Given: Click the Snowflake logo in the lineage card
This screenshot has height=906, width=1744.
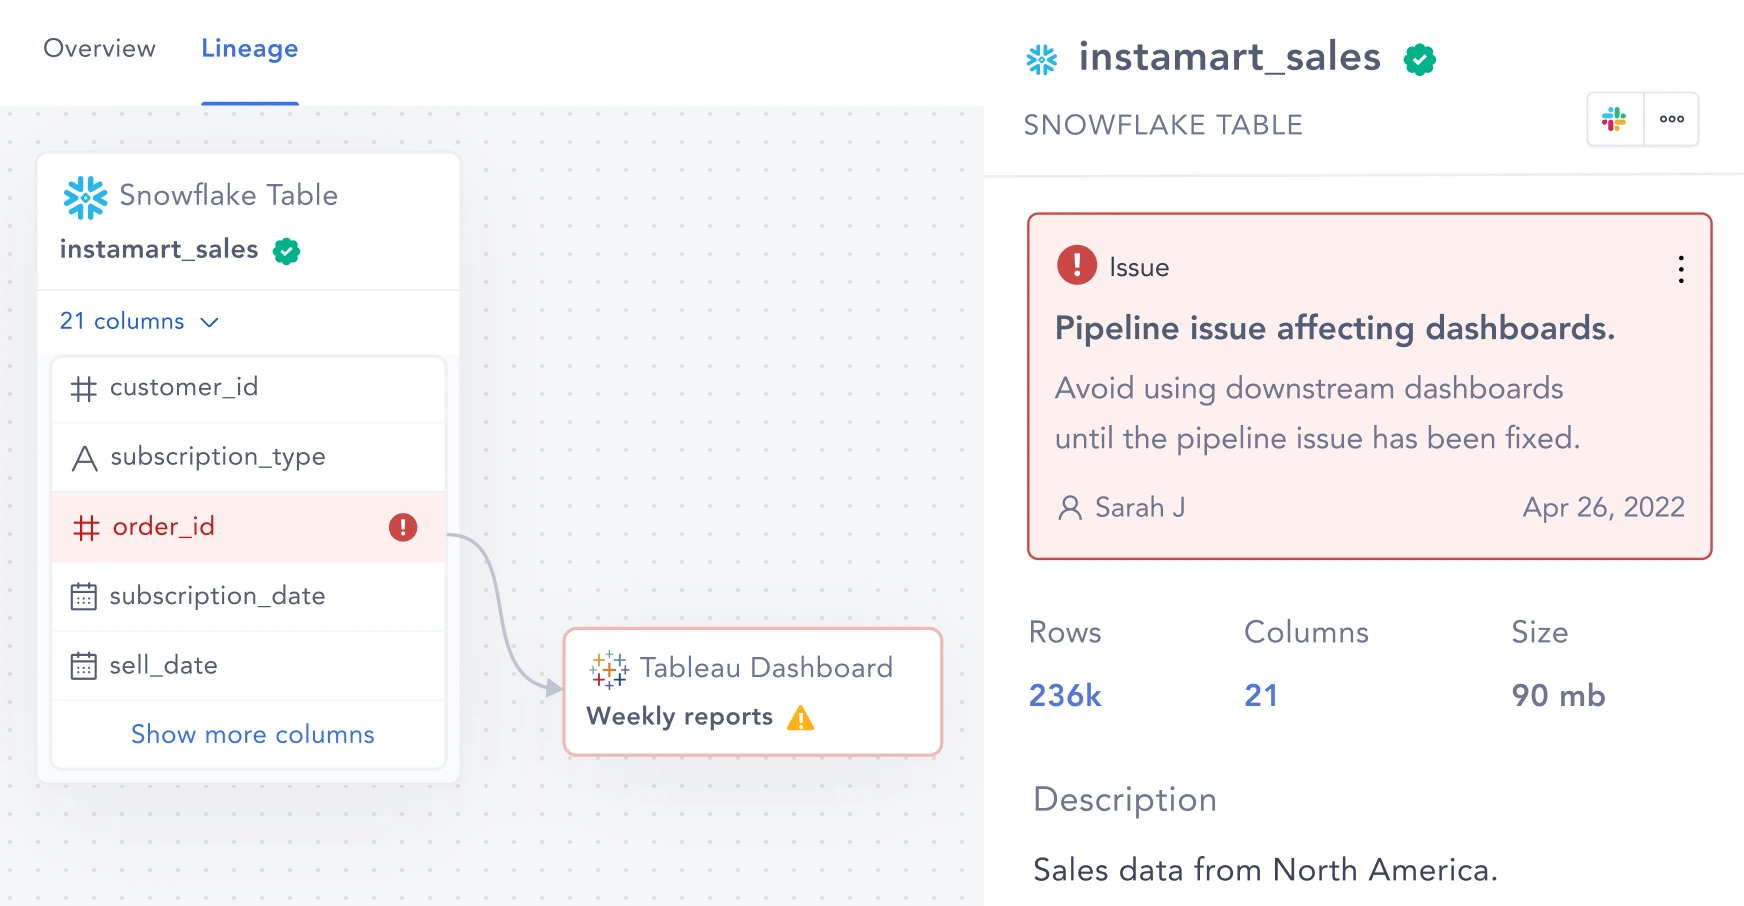Looking at the screenshot, I should pos(85,197).
